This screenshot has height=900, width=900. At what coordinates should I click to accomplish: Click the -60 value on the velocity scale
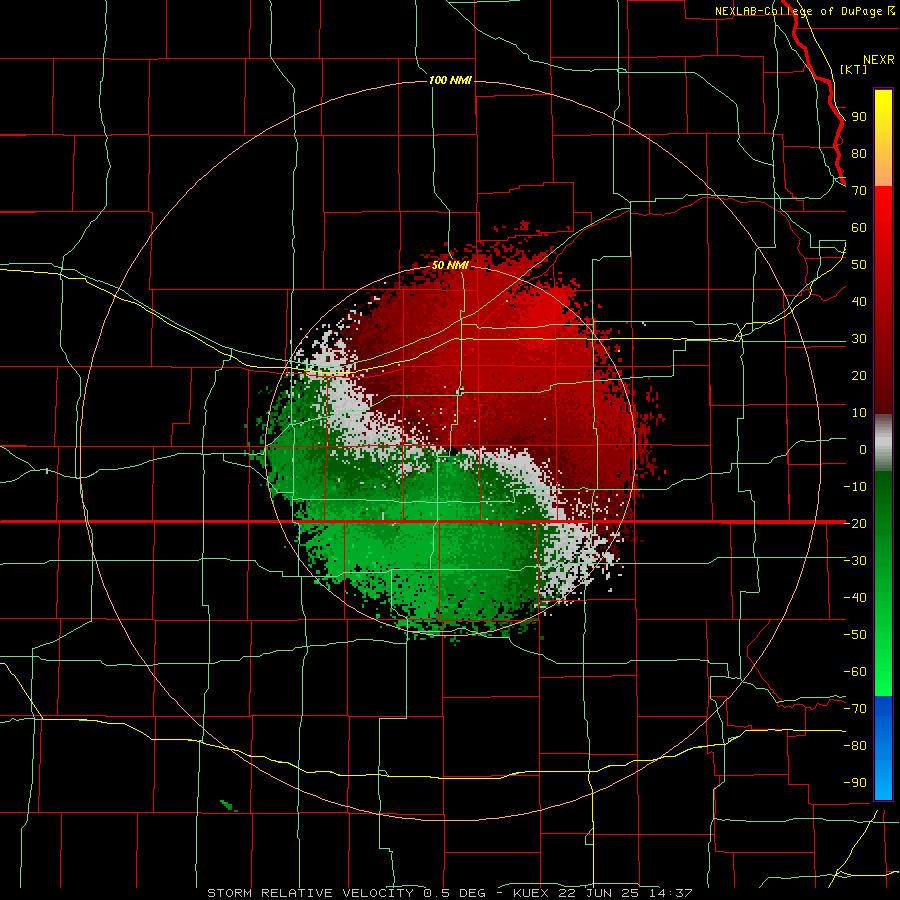855,672
